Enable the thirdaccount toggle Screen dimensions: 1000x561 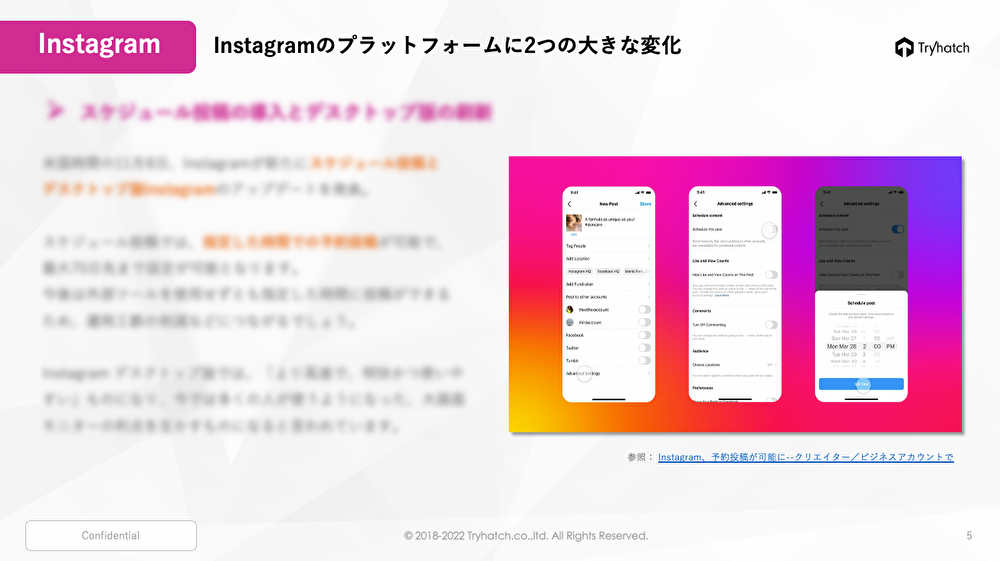(x=645, y=323)
